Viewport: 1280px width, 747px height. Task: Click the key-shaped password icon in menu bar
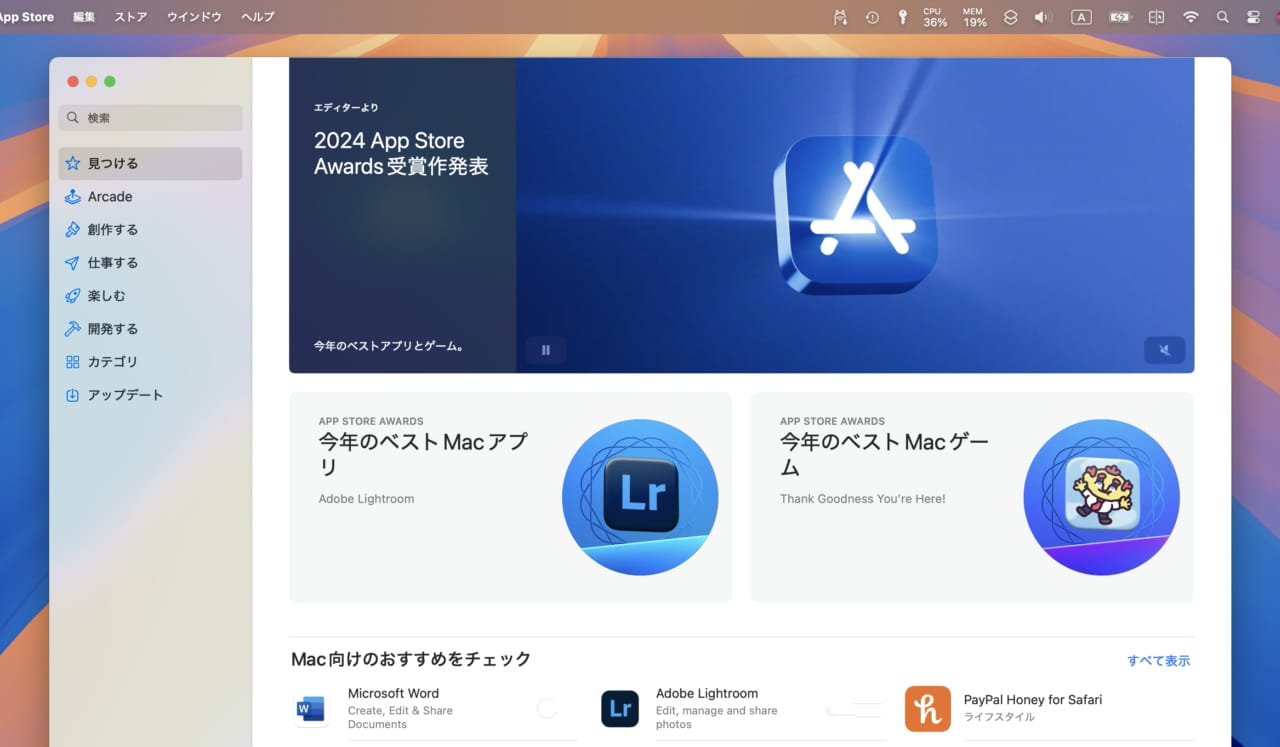tap(903, 17)
